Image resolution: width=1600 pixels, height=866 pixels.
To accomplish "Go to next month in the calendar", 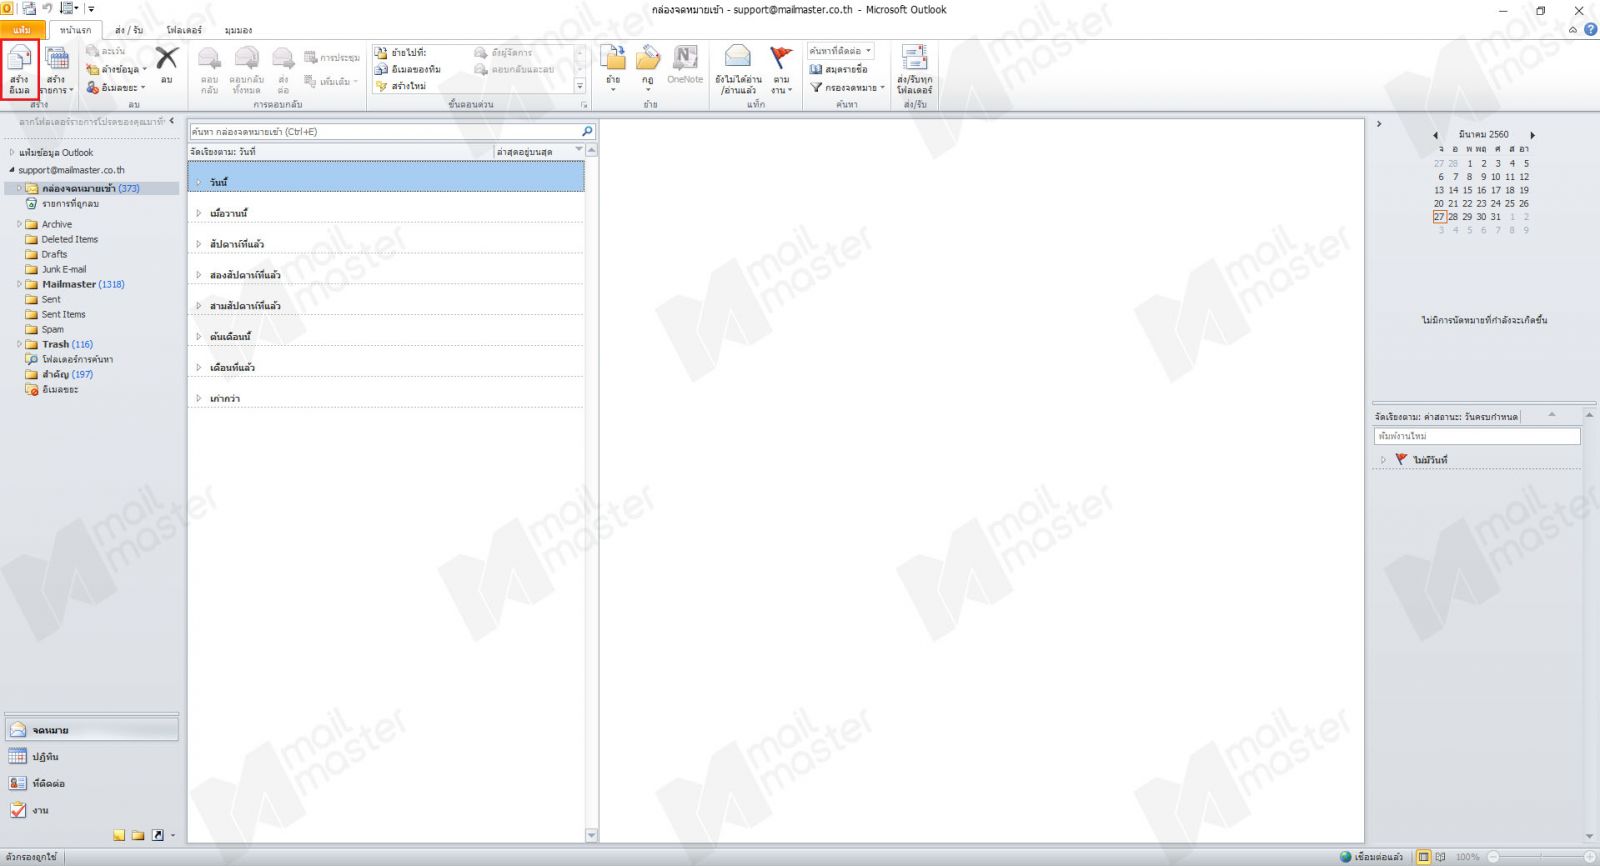I will pos(1532,135).
